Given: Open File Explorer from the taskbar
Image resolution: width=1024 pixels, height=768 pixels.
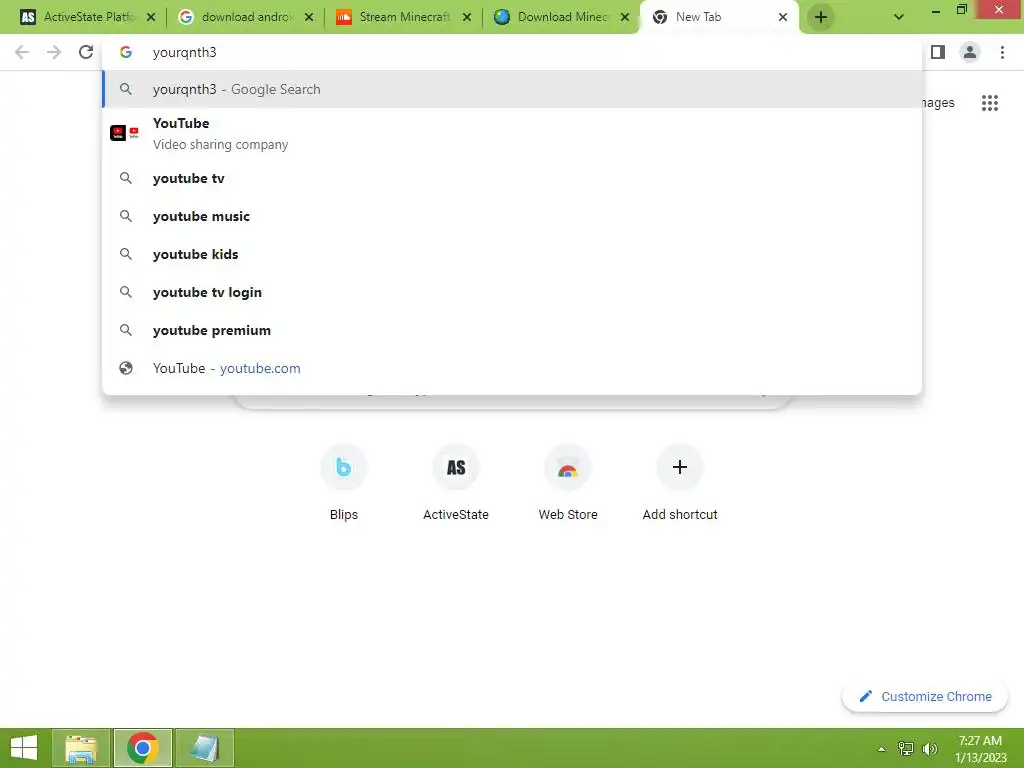Looking at the screenshot, I should pyautogui.click(x=81, y=748).
